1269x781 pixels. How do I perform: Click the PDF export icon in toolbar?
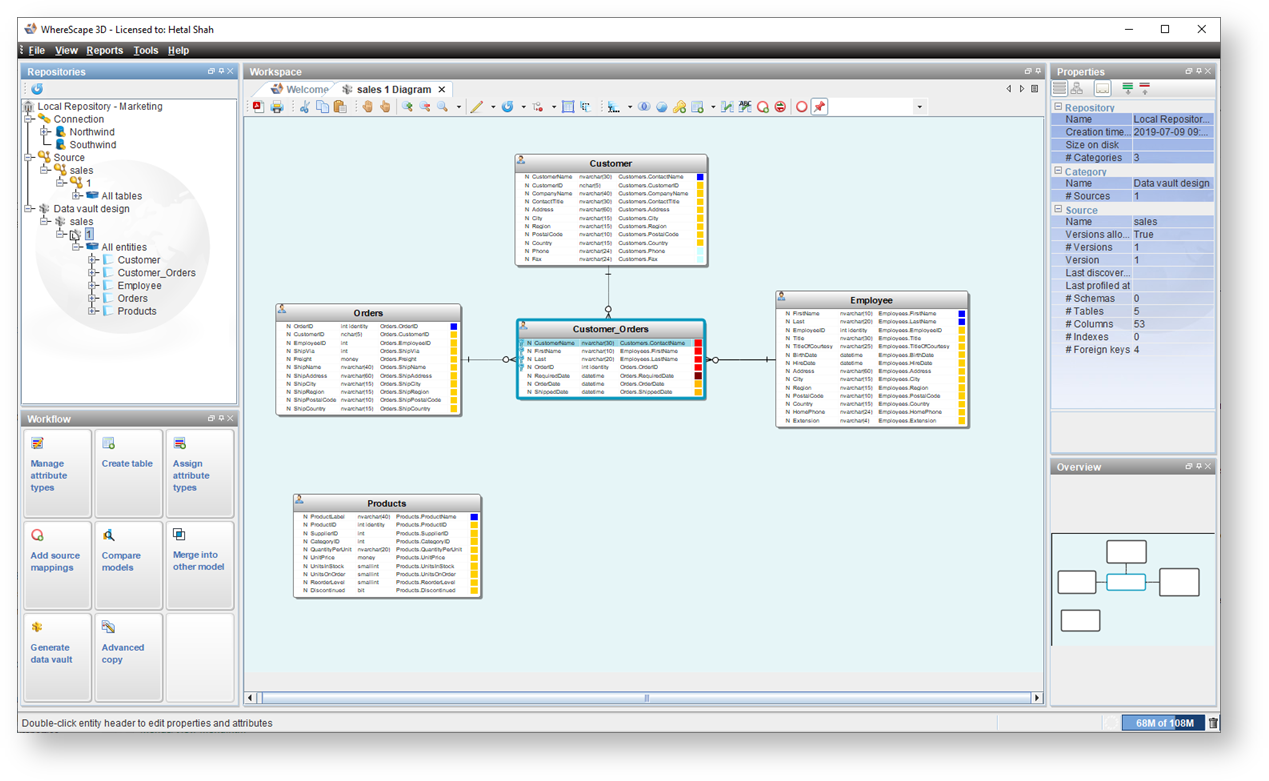(258, 107)
